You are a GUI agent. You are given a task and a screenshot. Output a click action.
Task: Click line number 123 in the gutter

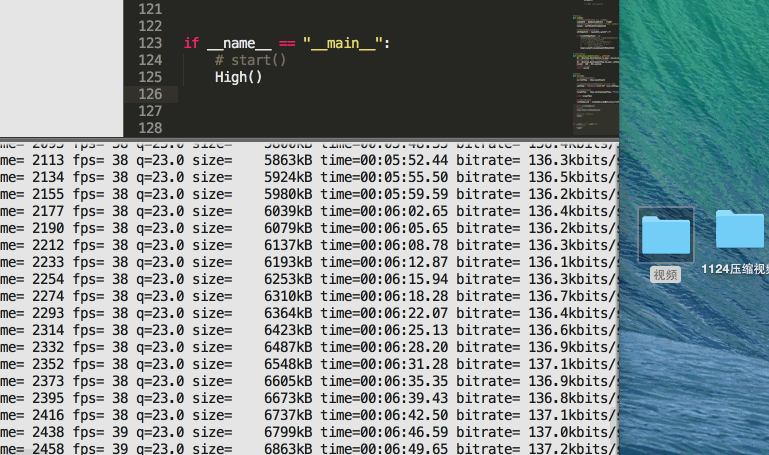click(x=149, y=43)
